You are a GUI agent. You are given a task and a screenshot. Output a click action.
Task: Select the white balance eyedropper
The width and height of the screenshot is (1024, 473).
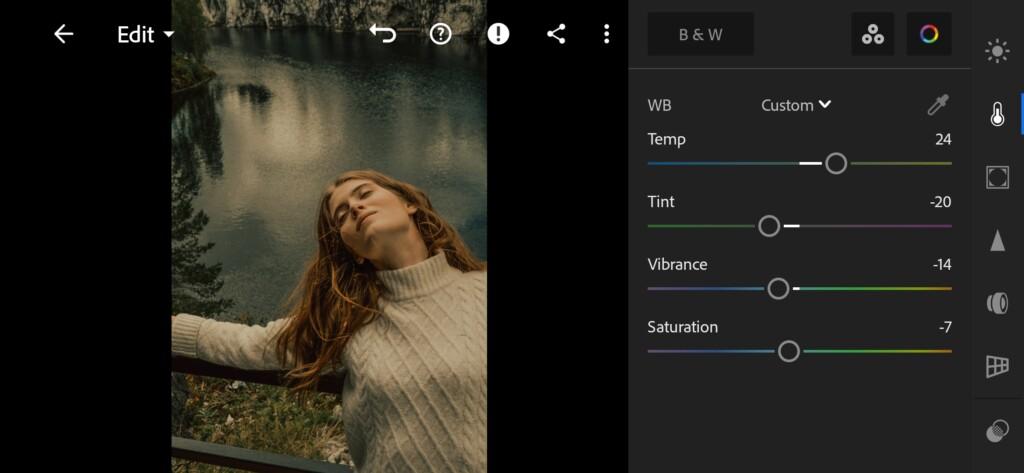(x=938, y=105)
